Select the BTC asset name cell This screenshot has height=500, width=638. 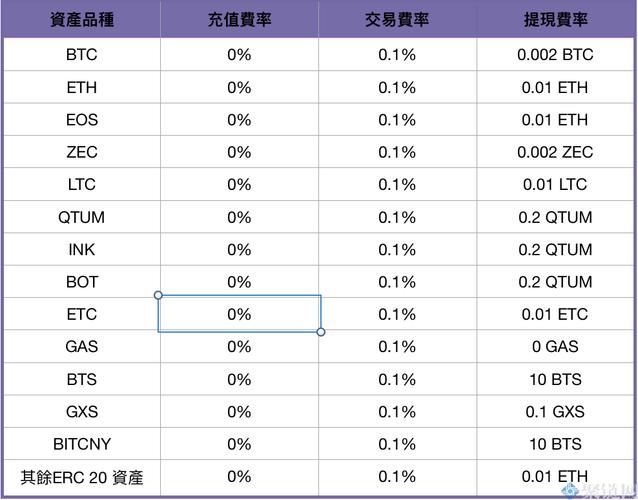click(82, 55)
